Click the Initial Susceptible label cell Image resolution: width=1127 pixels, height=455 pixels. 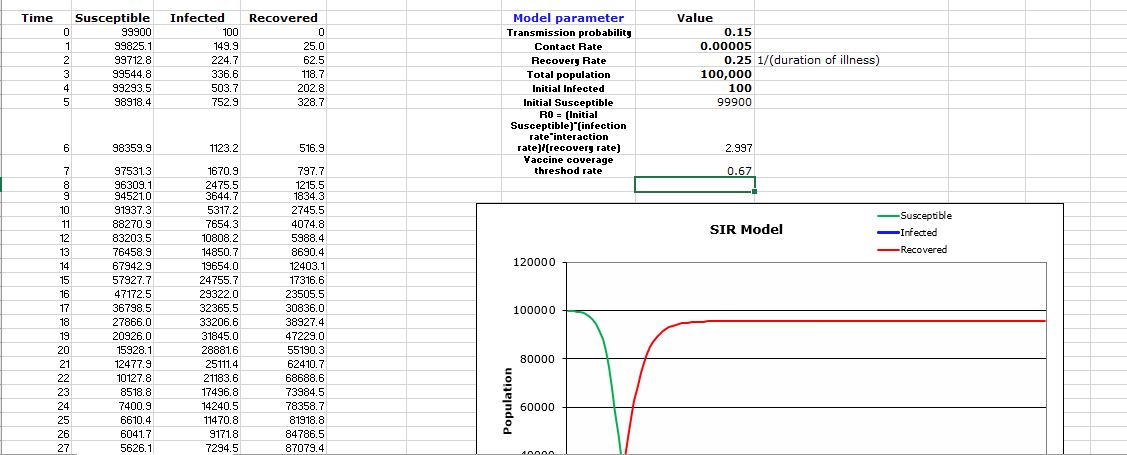[x=569, y=103]
